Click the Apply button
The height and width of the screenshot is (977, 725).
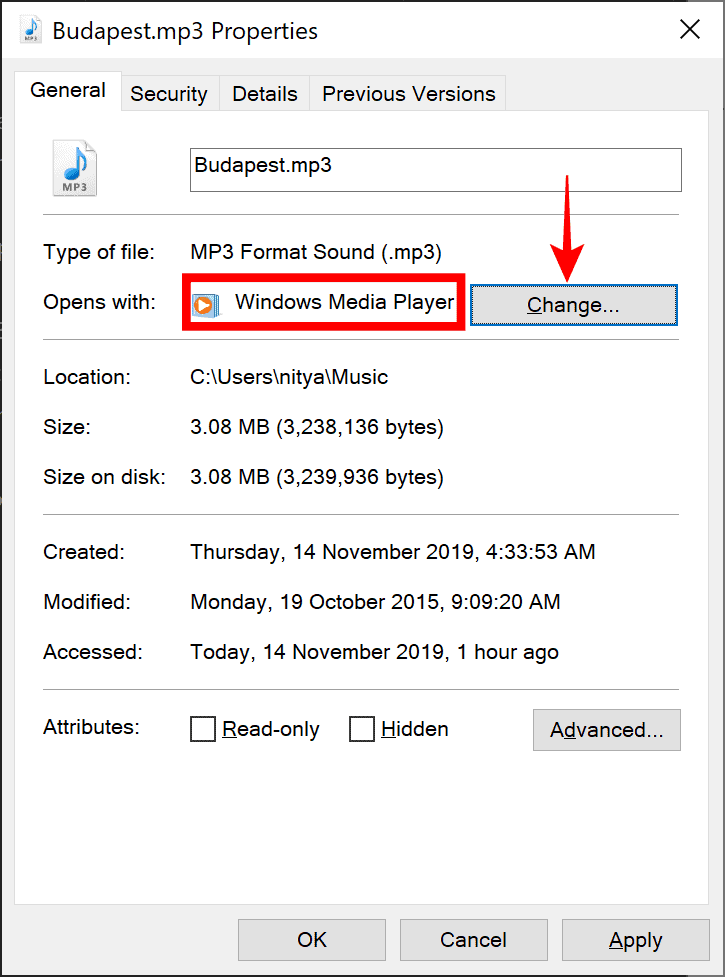(x=635, y=940)
